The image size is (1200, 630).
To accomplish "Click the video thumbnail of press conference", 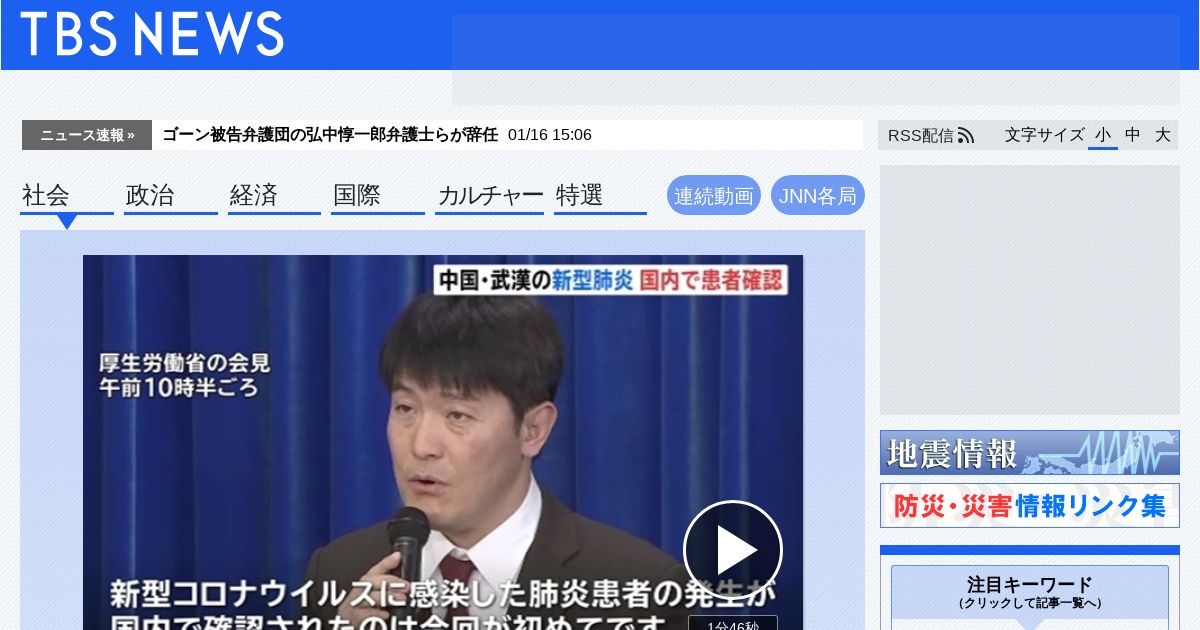I will pyautogui.click(x=443, y=442).
